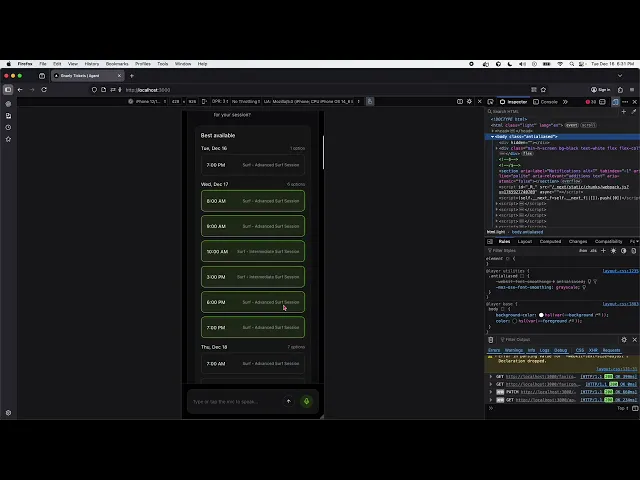Toggle the .cls class panel

click(593, 251)
